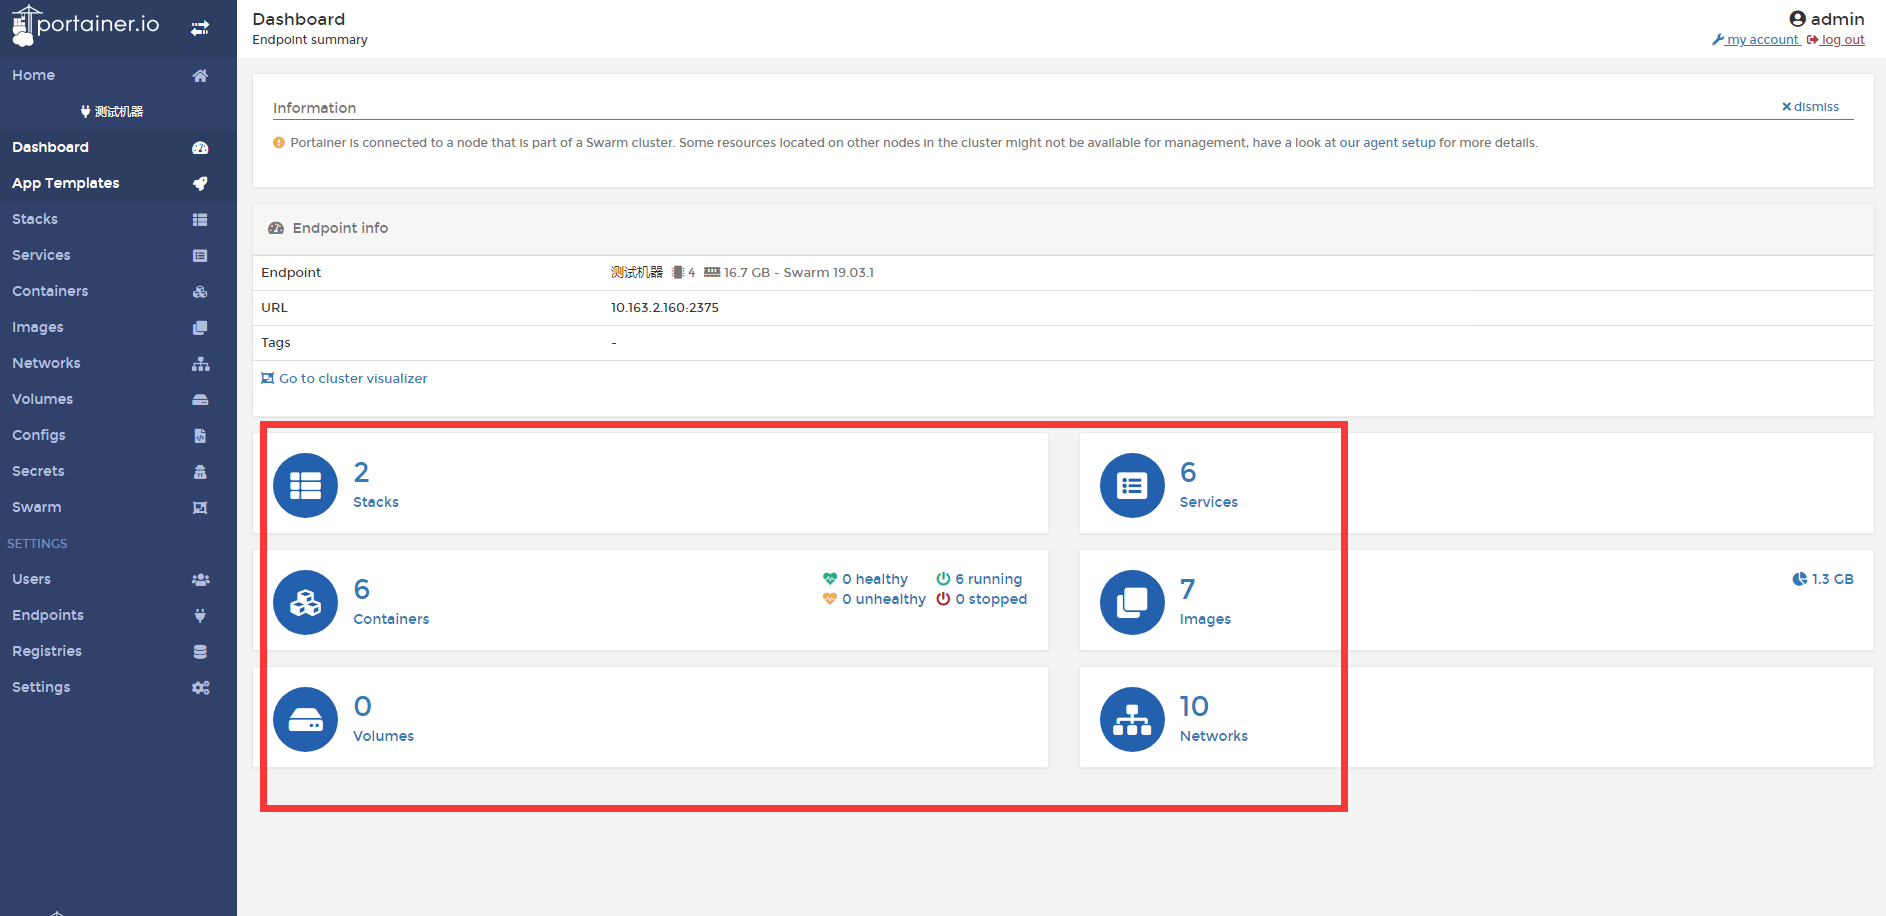Viewport: 1886px width, 916px height.
Task: Click the Images tile round icon
Action: click(x=1132, y=603)
